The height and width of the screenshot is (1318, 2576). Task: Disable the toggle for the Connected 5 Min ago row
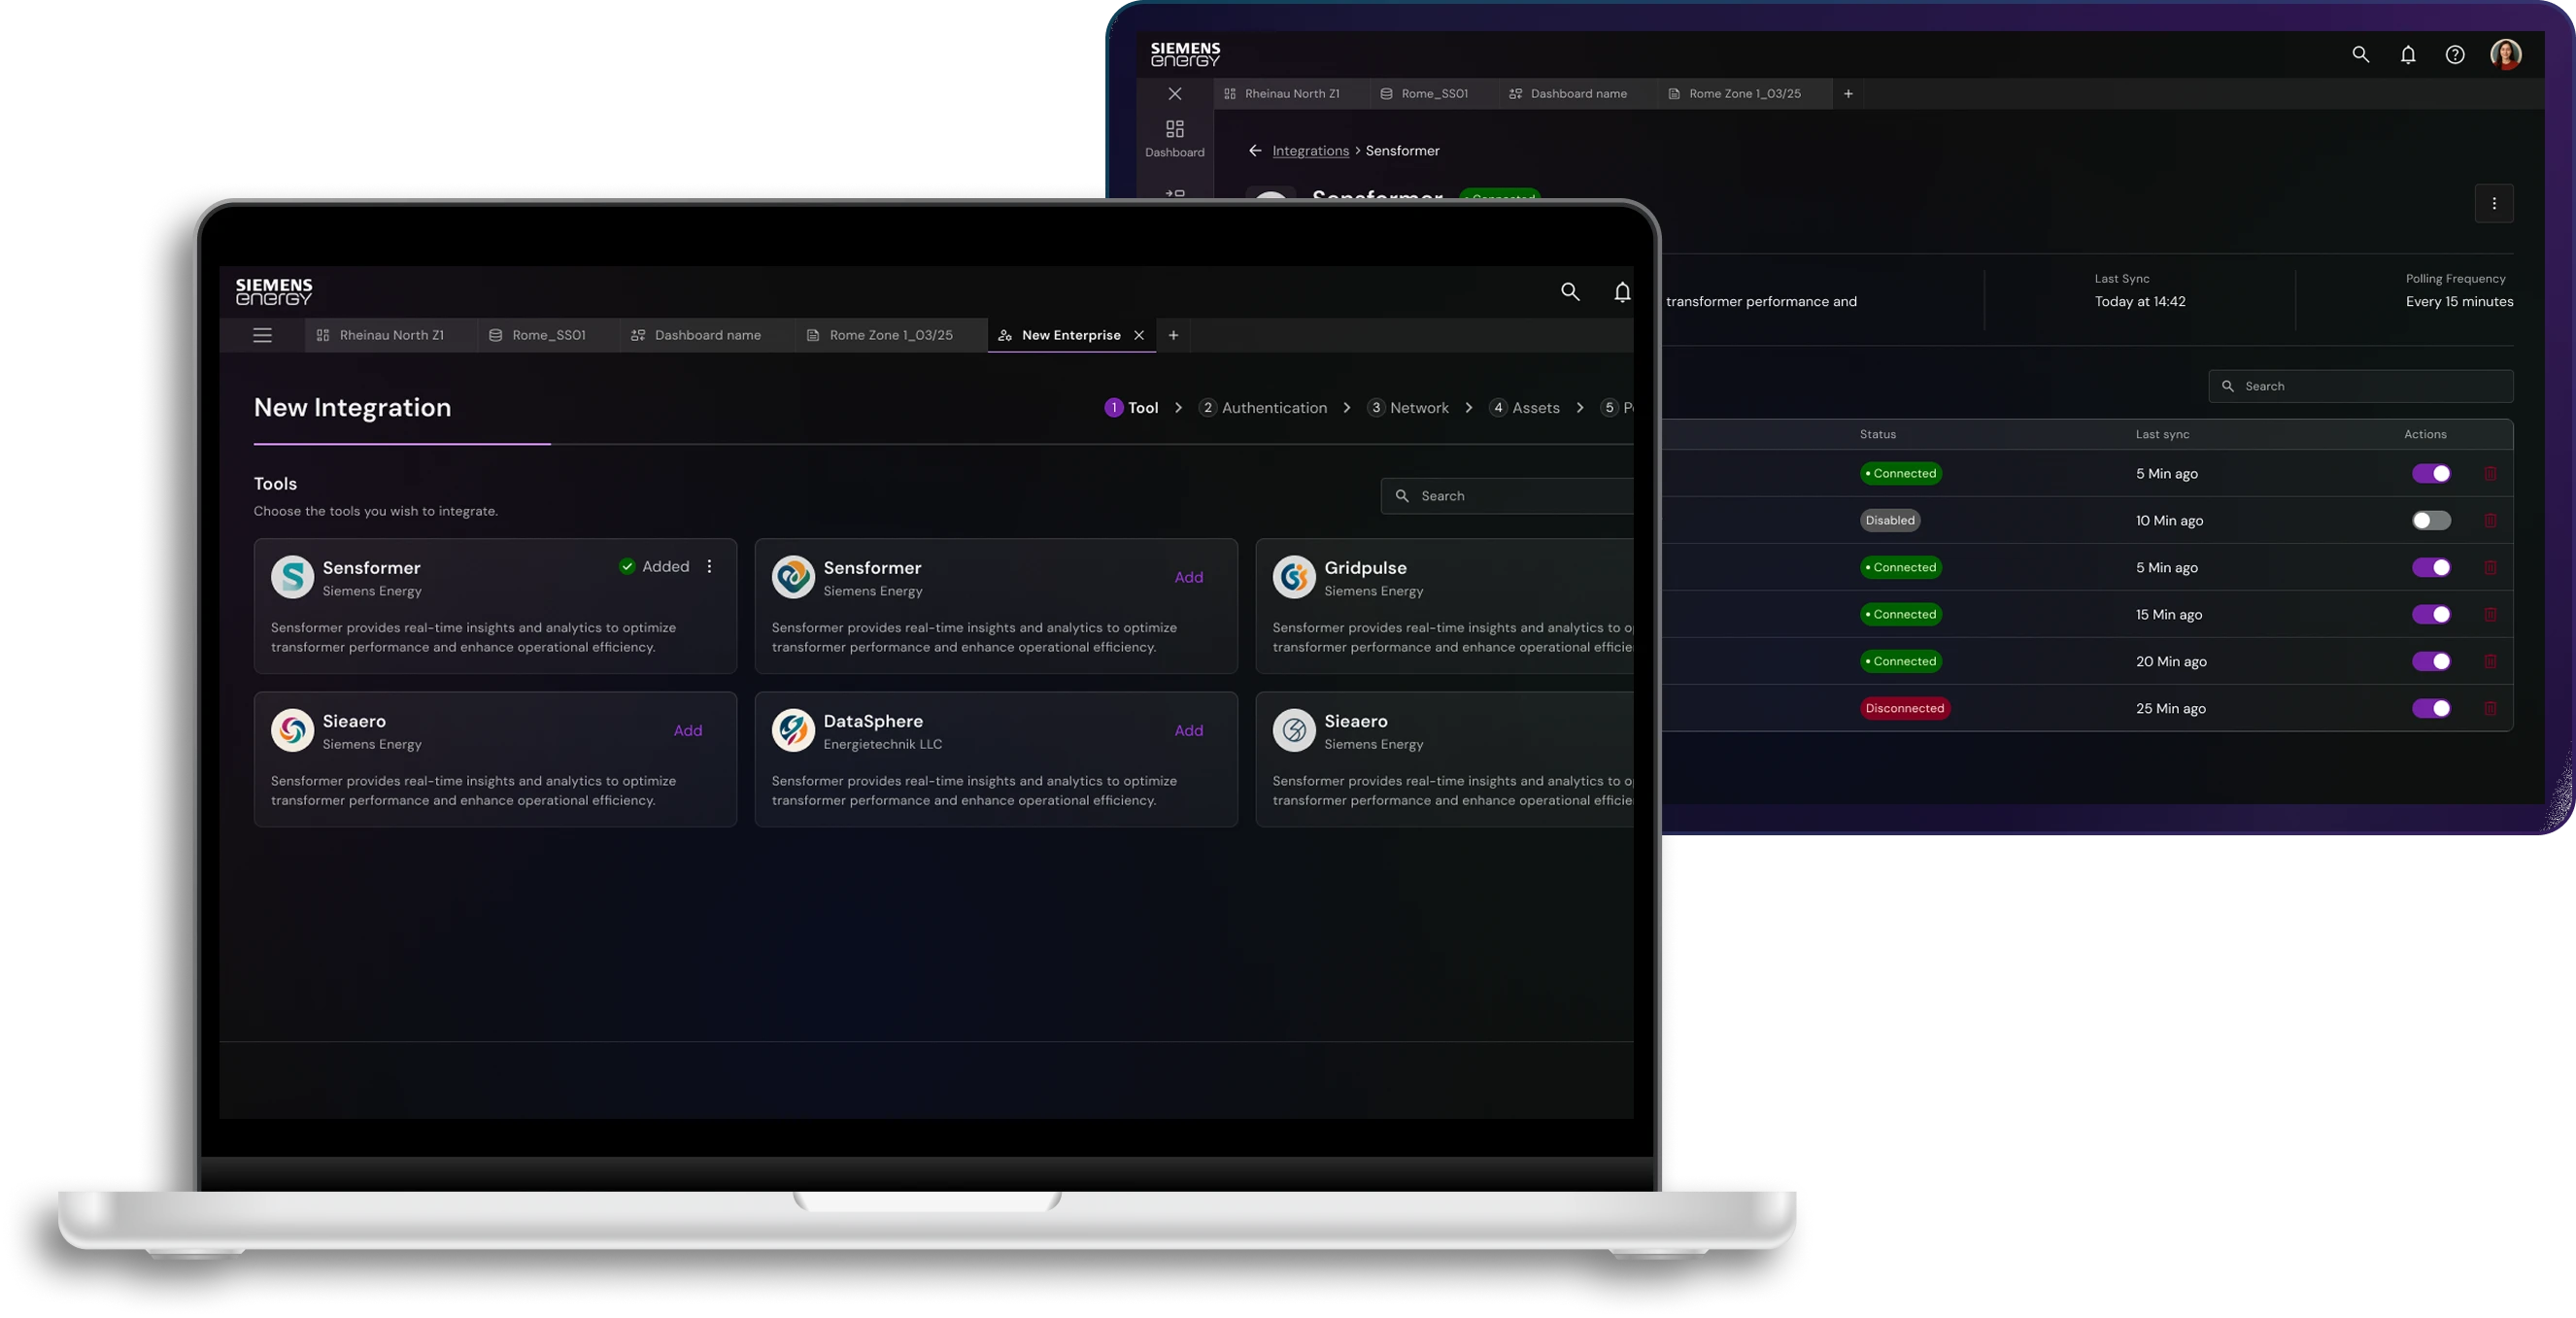(x=2432, y=474)
